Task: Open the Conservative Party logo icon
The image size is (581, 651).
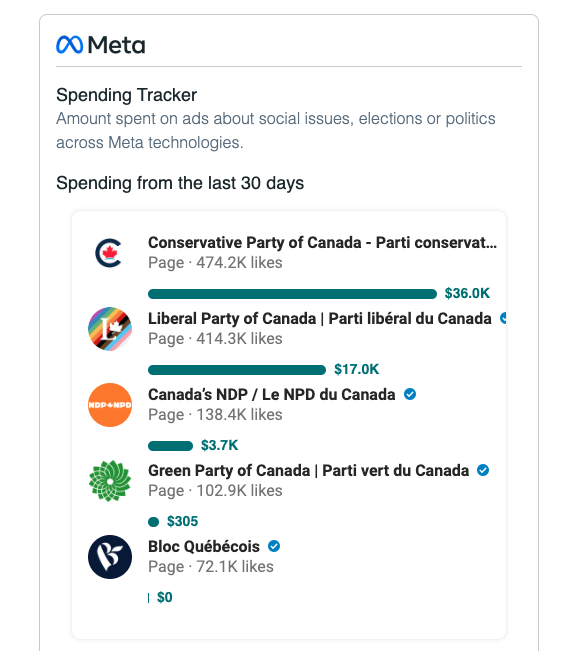Action: (x=109, y=253)
